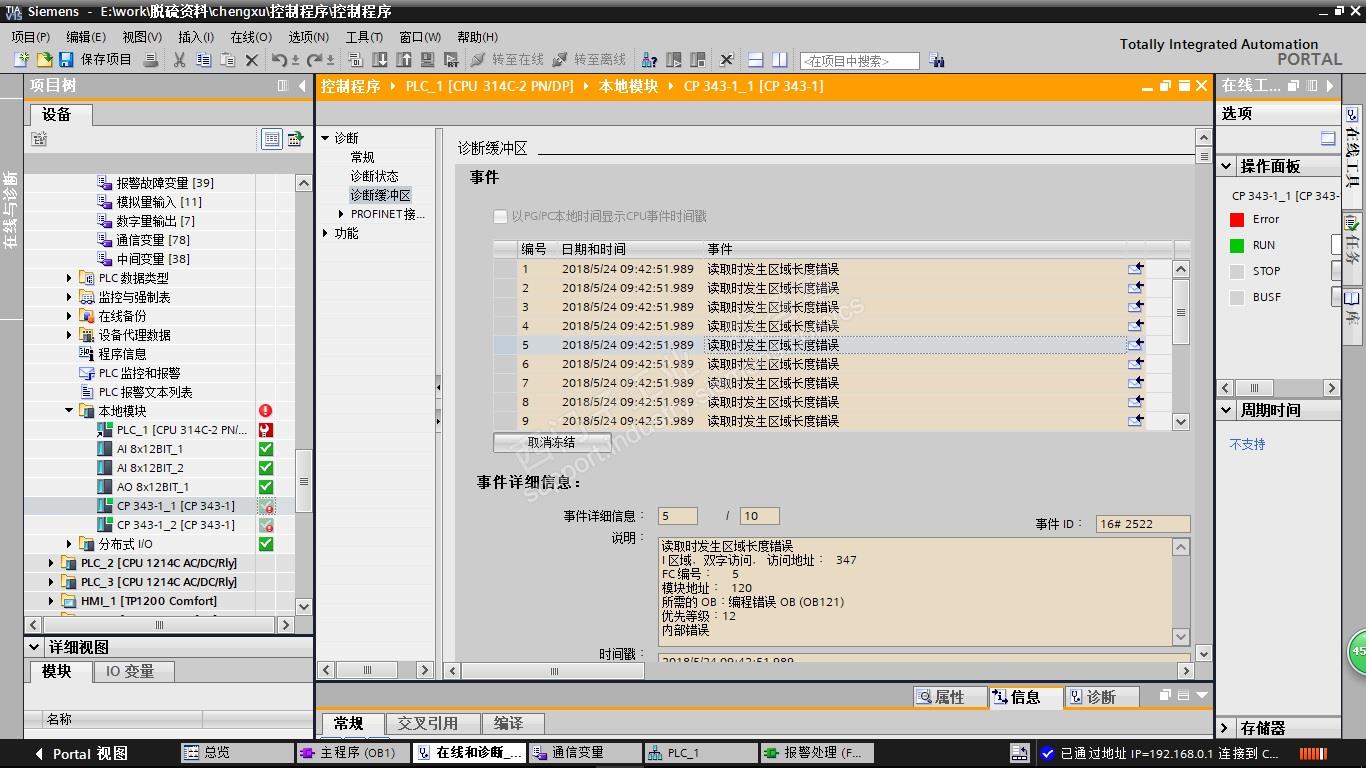Click the start CPU icon

pyautogui.click(x=674, y=60)
